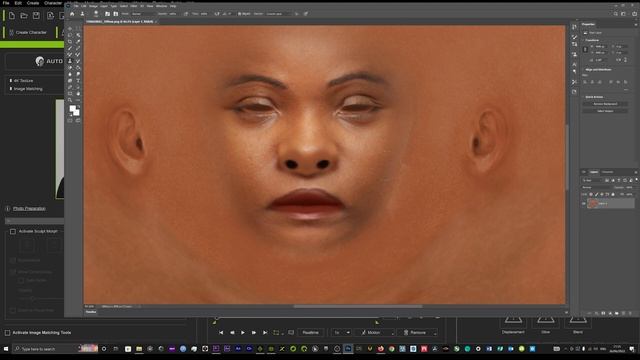Switch to the Channels tab
This screenshot has height=360, width=640.
[607, 172]
